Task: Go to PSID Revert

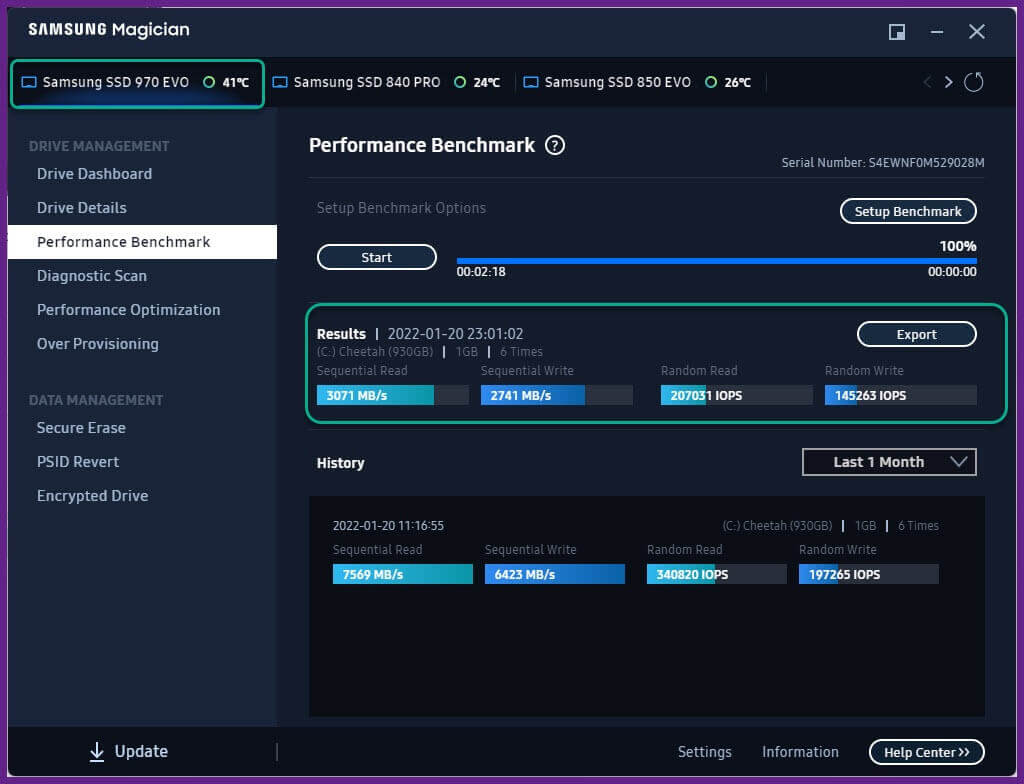Action: pyautogui.click(x=78, y=462)
